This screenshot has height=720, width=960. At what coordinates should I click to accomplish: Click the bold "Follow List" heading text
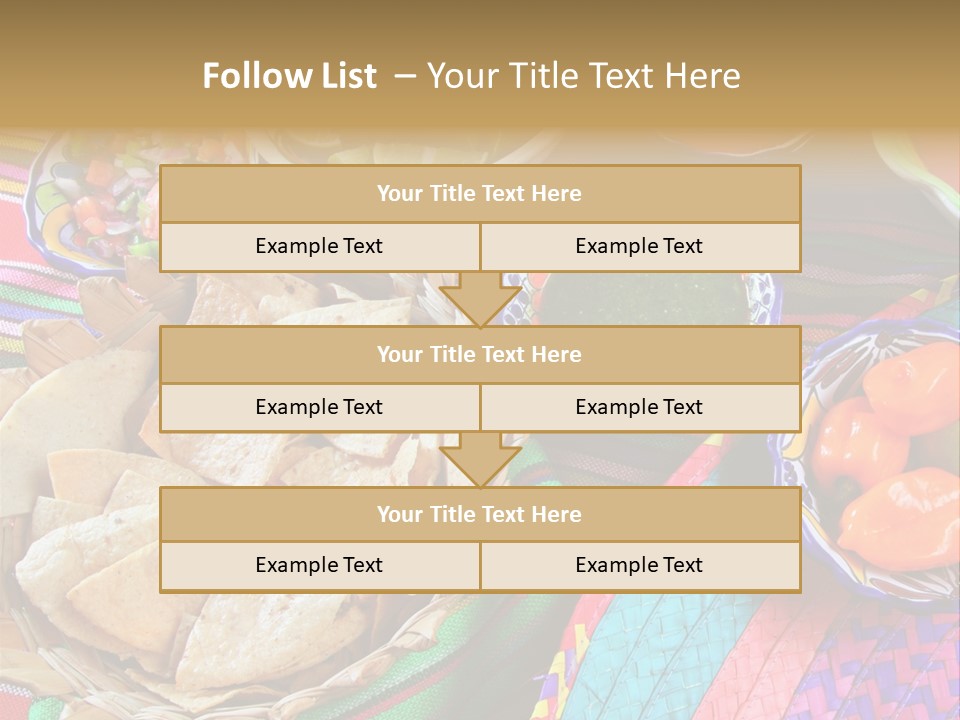tap(290, 76)
